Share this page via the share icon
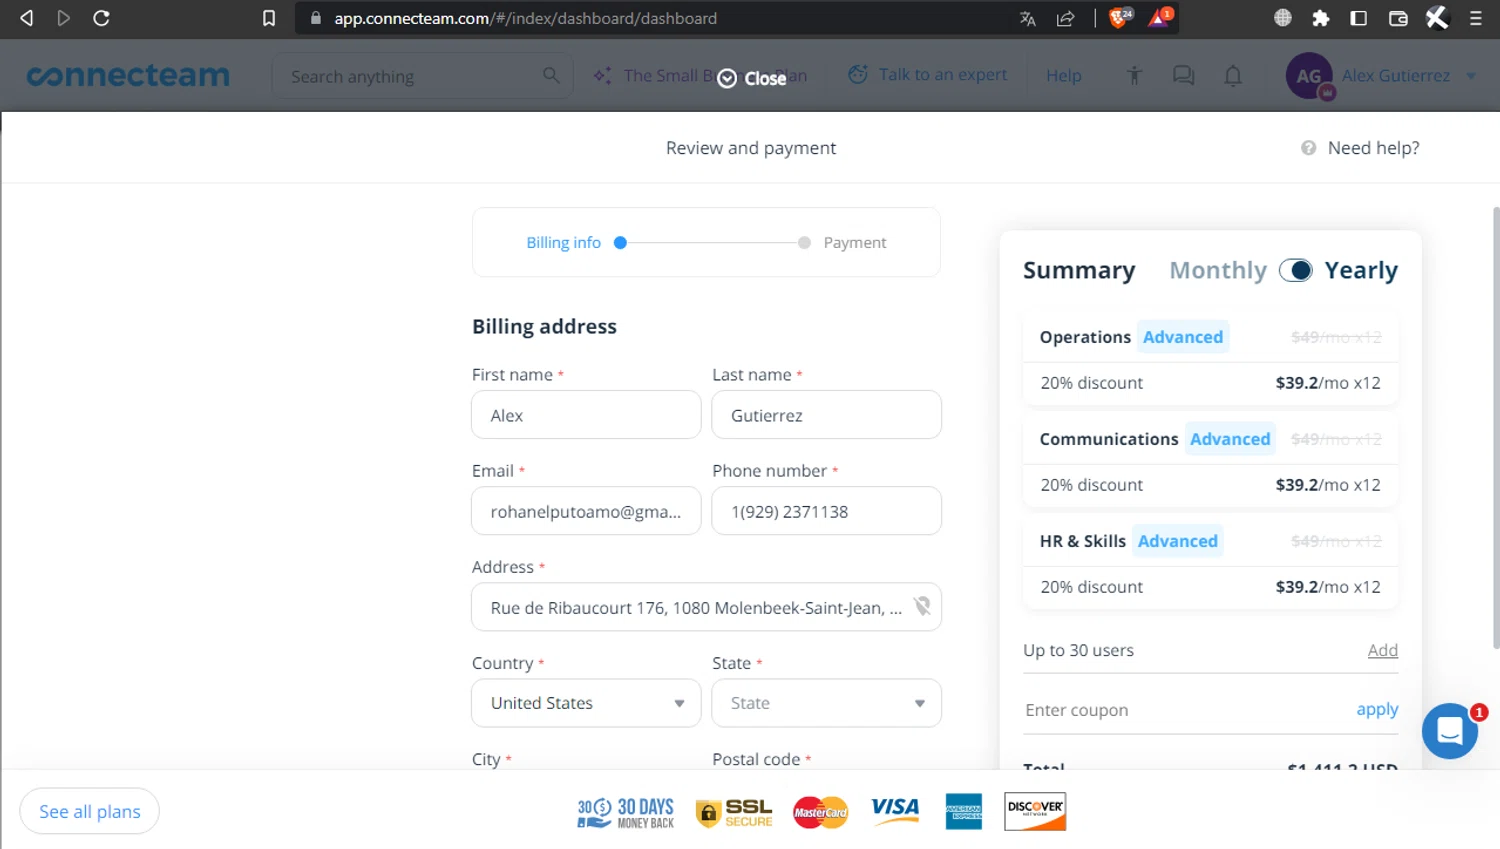Viewport: 1500px width, 849px height. point(1066,18)
